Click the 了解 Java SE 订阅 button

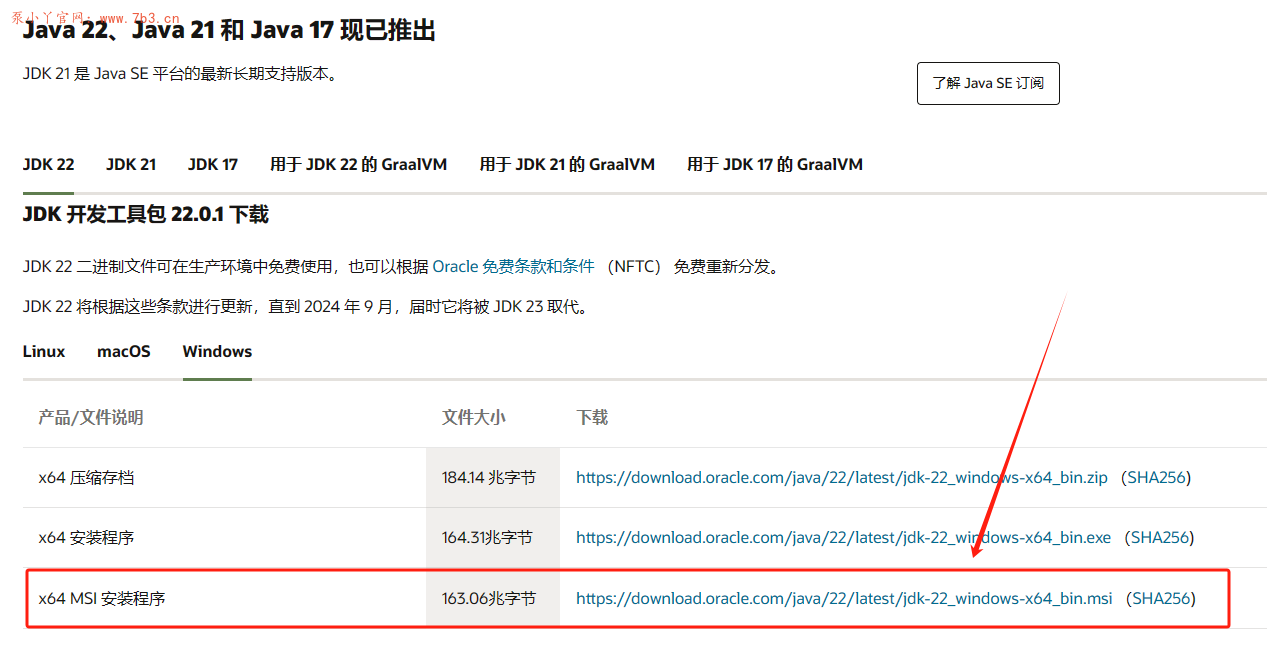tap(988, 83)
